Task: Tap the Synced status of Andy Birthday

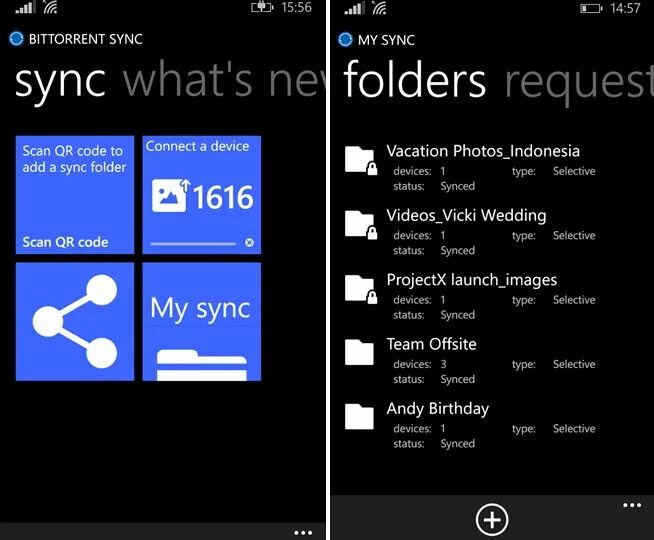Action: pyautogui.click(x=458, y=444)
